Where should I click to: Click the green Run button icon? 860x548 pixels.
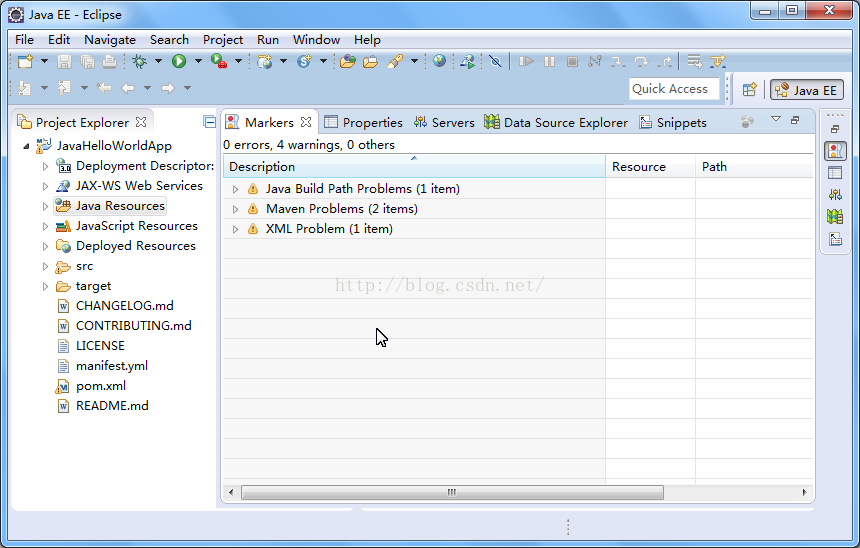point(179,61)
